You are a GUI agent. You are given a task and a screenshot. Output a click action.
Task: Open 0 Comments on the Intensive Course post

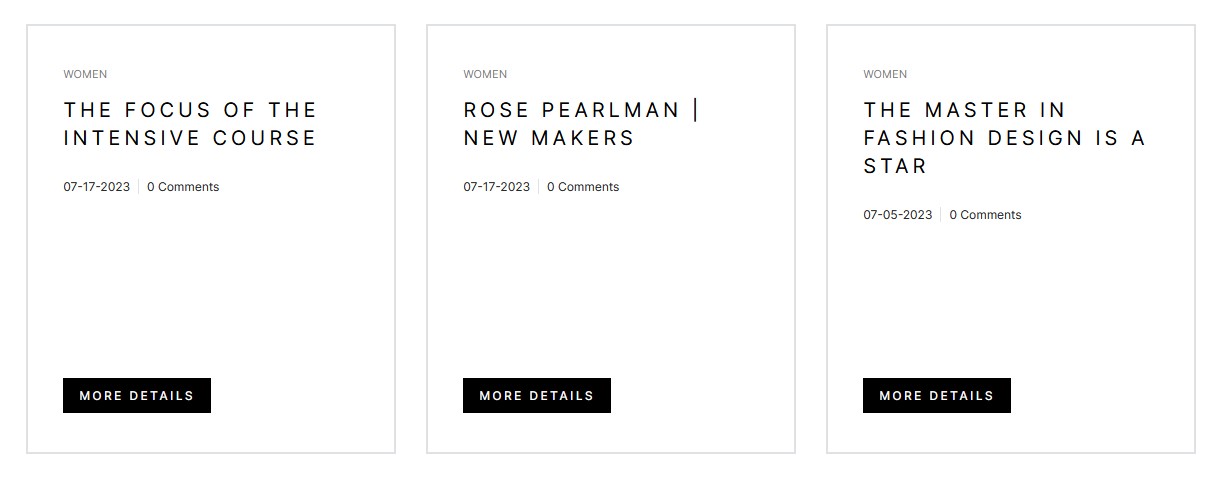point(183,187)
